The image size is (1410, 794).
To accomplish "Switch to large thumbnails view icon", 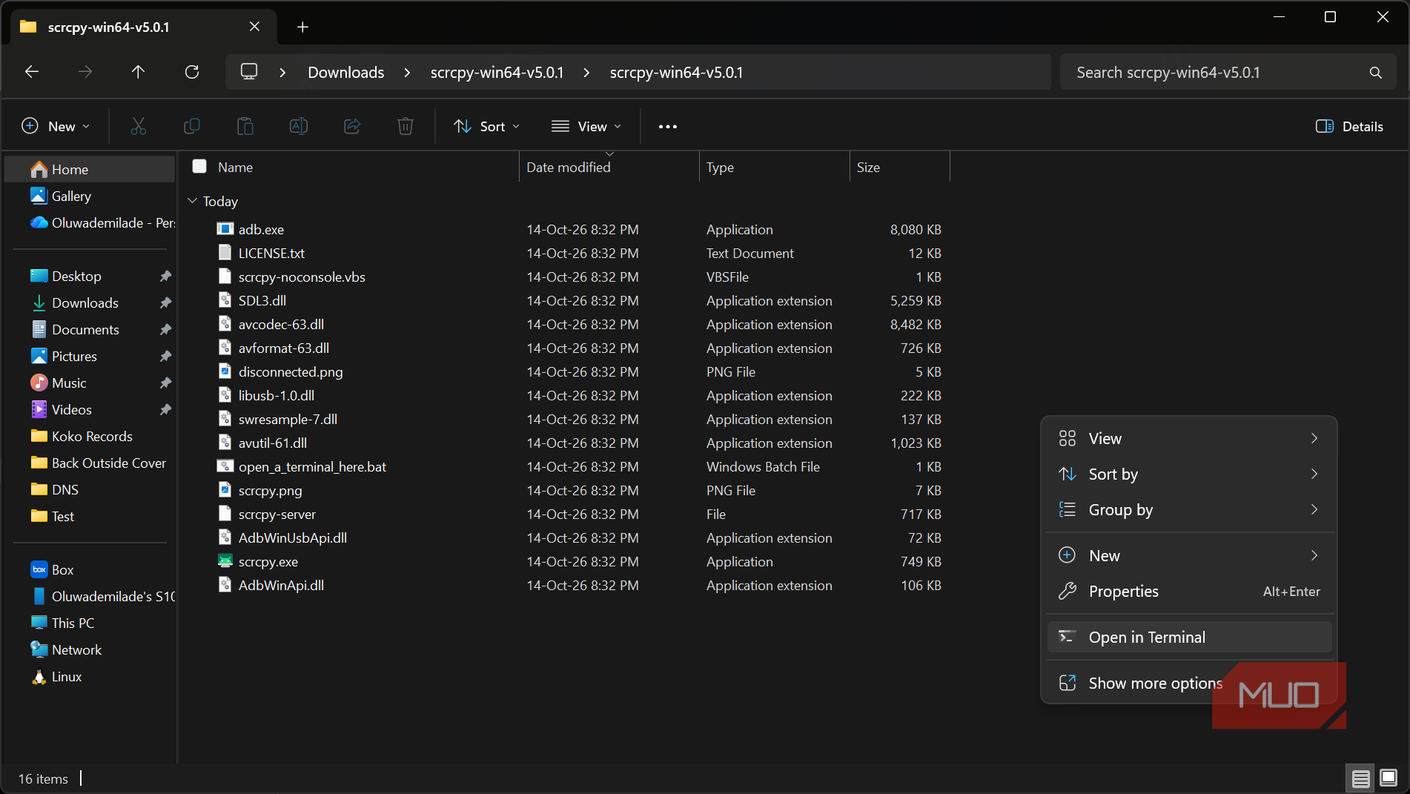I will click(x=1388, y=778).
